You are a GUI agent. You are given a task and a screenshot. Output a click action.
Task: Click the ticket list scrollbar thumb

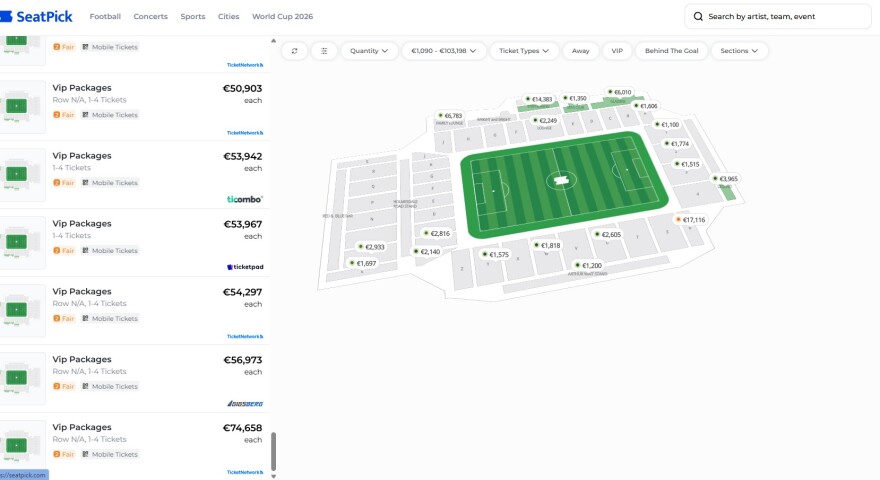[x=273, y=451]
